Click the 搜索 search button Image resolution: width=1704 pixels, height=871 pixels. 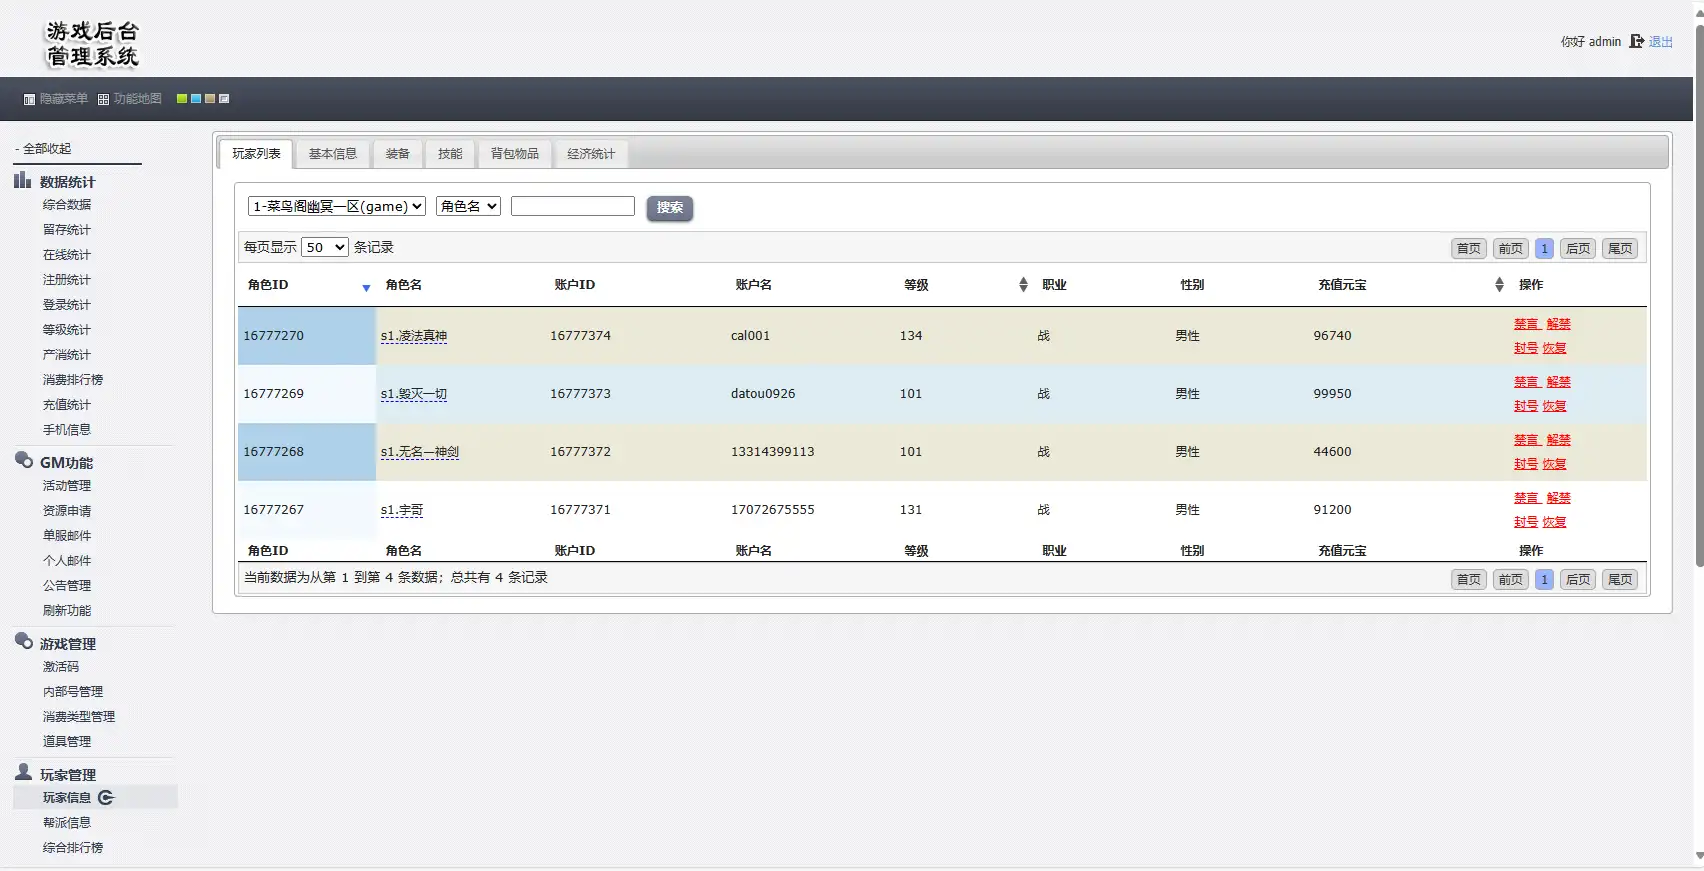coord(670,208)
